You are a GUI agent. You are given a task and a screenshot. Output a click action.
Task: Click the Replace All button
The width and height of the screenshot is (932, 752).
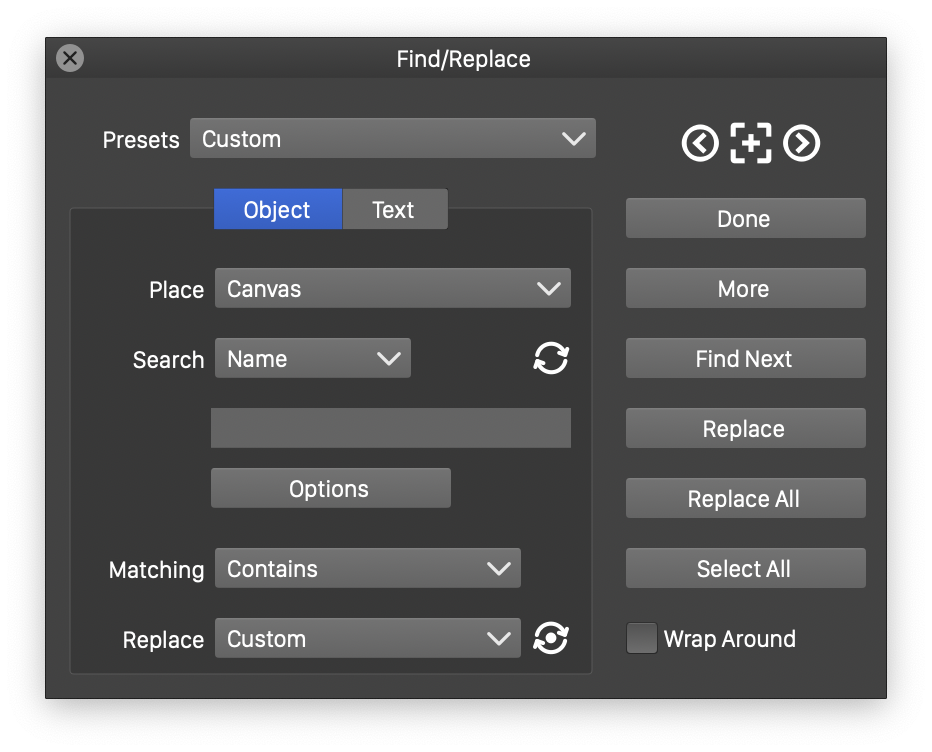pyautogui.click(x=745, y=499)
